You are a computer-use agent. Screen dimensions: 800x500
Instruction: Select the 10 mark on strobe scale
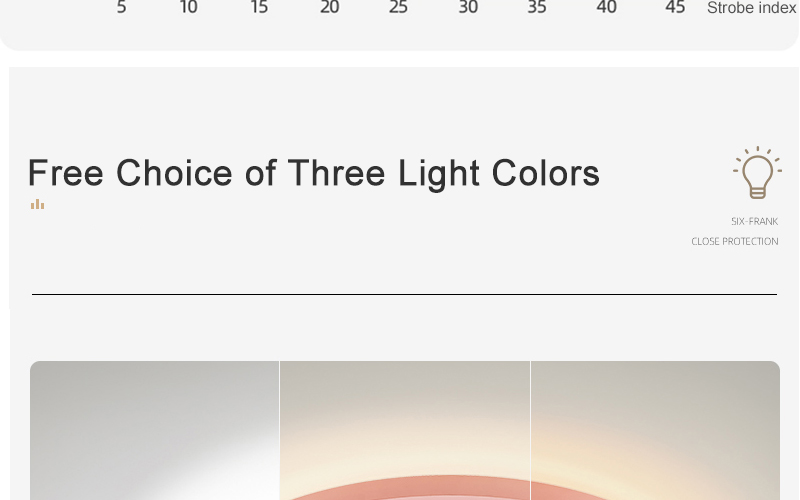pos(188,7)
